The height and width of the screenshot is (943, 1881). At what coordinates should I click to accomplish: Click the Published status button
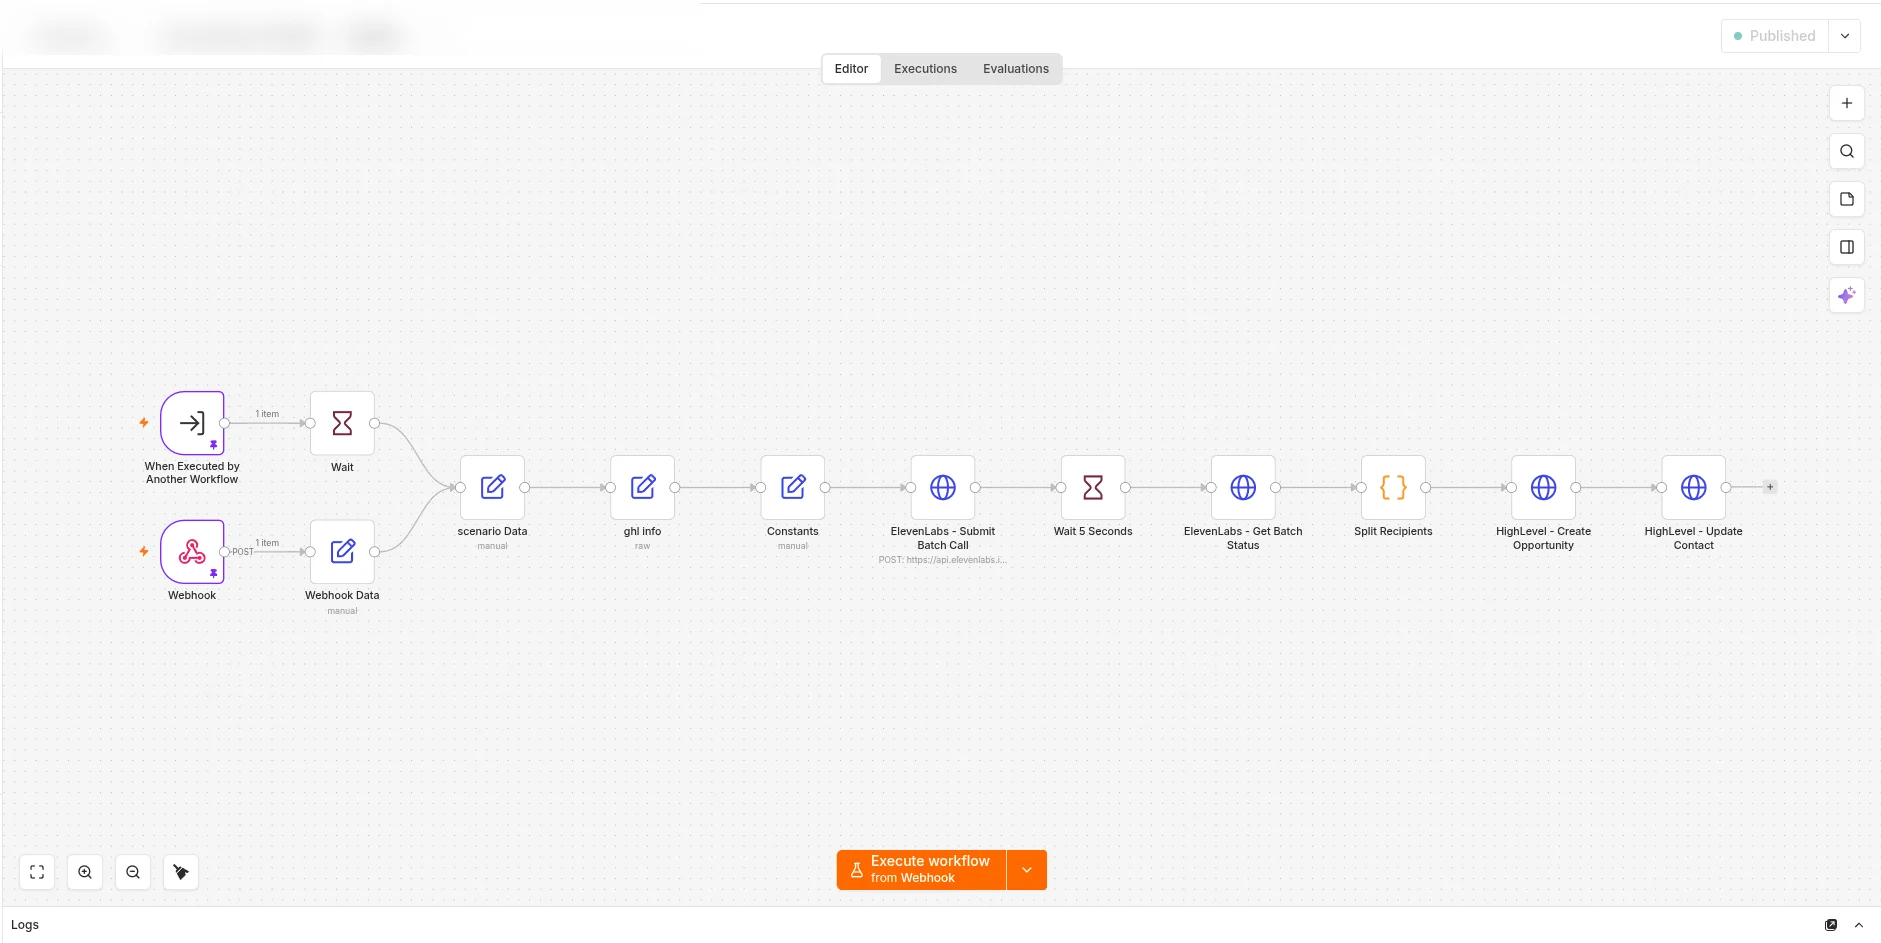tap(1775, 36)
